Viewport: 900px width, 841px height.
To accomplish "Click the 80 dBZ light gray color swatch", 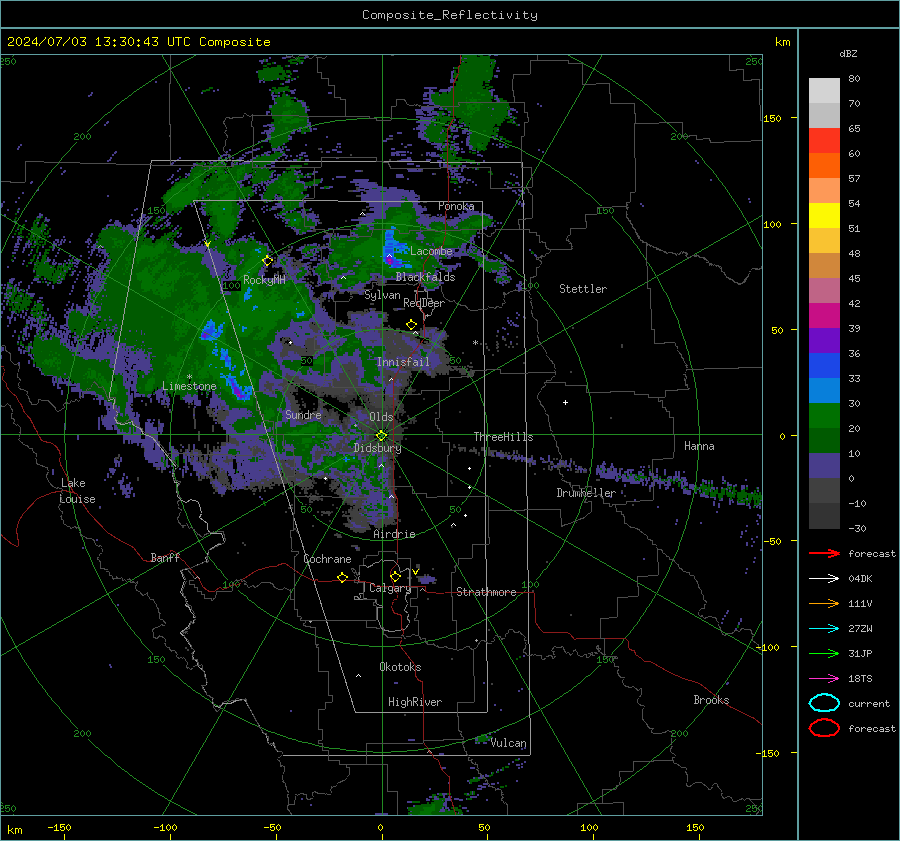I will [824, 90].
